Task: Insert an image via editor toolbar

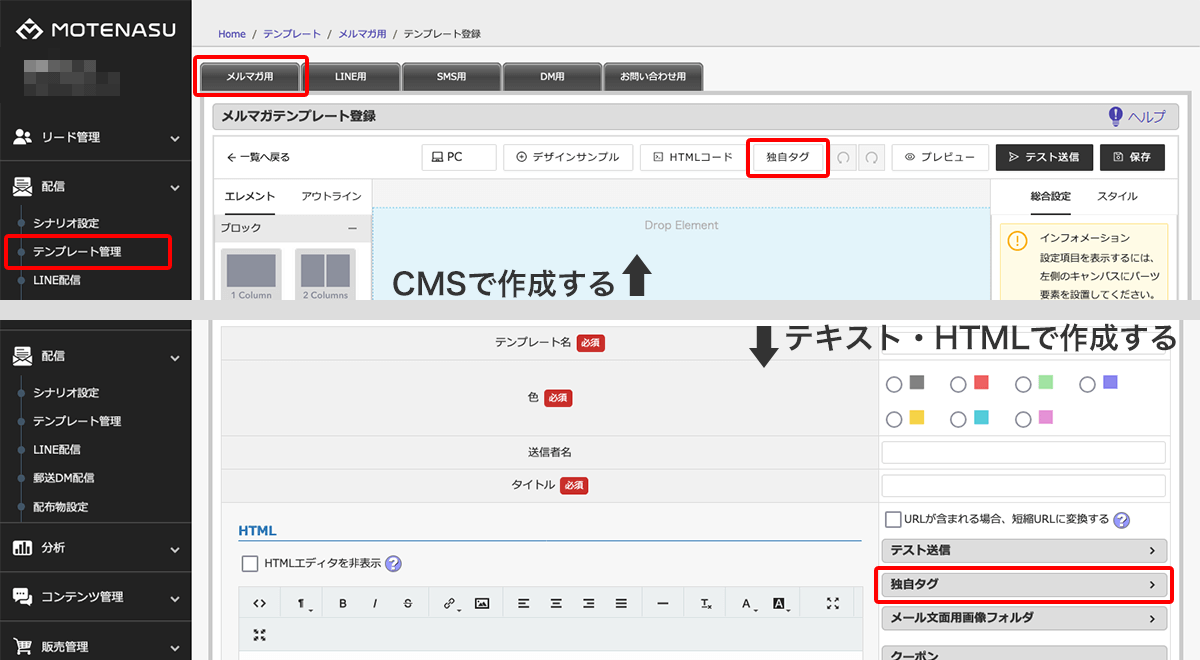Action: [x=482, y=603]
